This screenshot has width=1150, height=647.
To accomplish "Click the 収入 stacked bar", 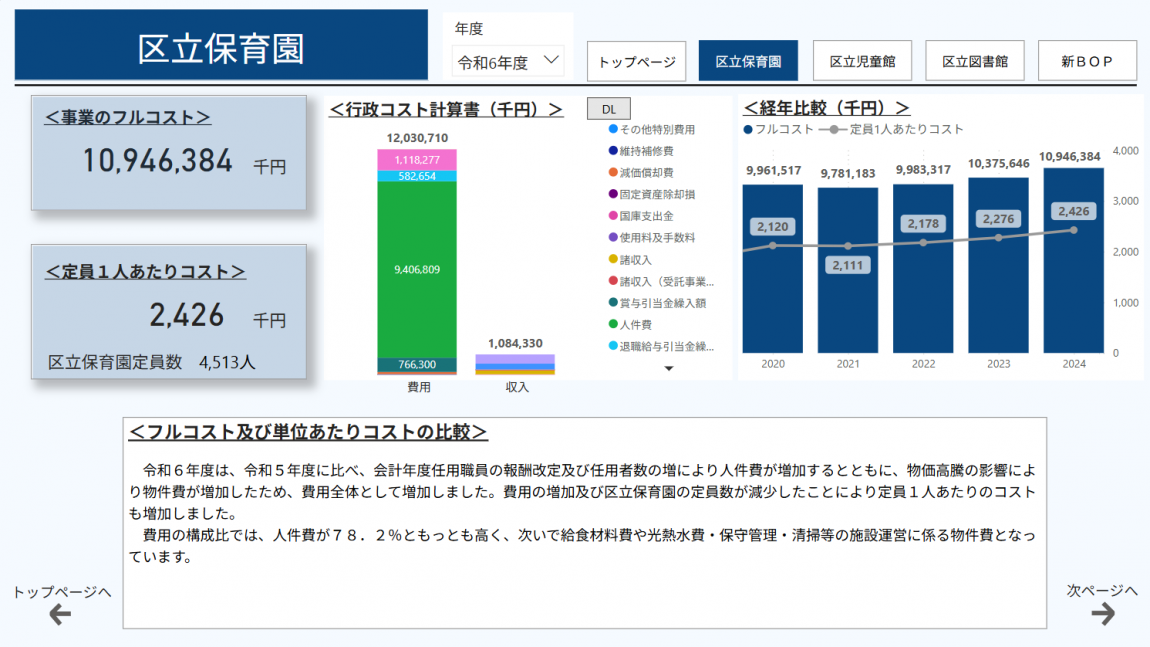I will coord(515,364).
